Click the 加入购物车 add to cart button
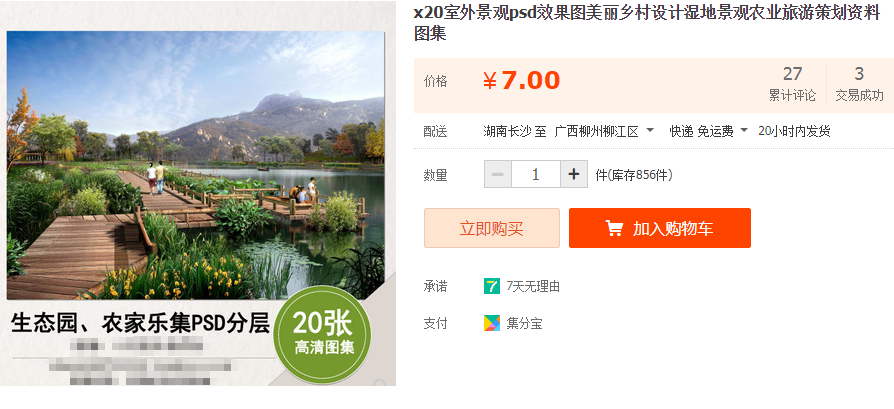 pos(660,228)
